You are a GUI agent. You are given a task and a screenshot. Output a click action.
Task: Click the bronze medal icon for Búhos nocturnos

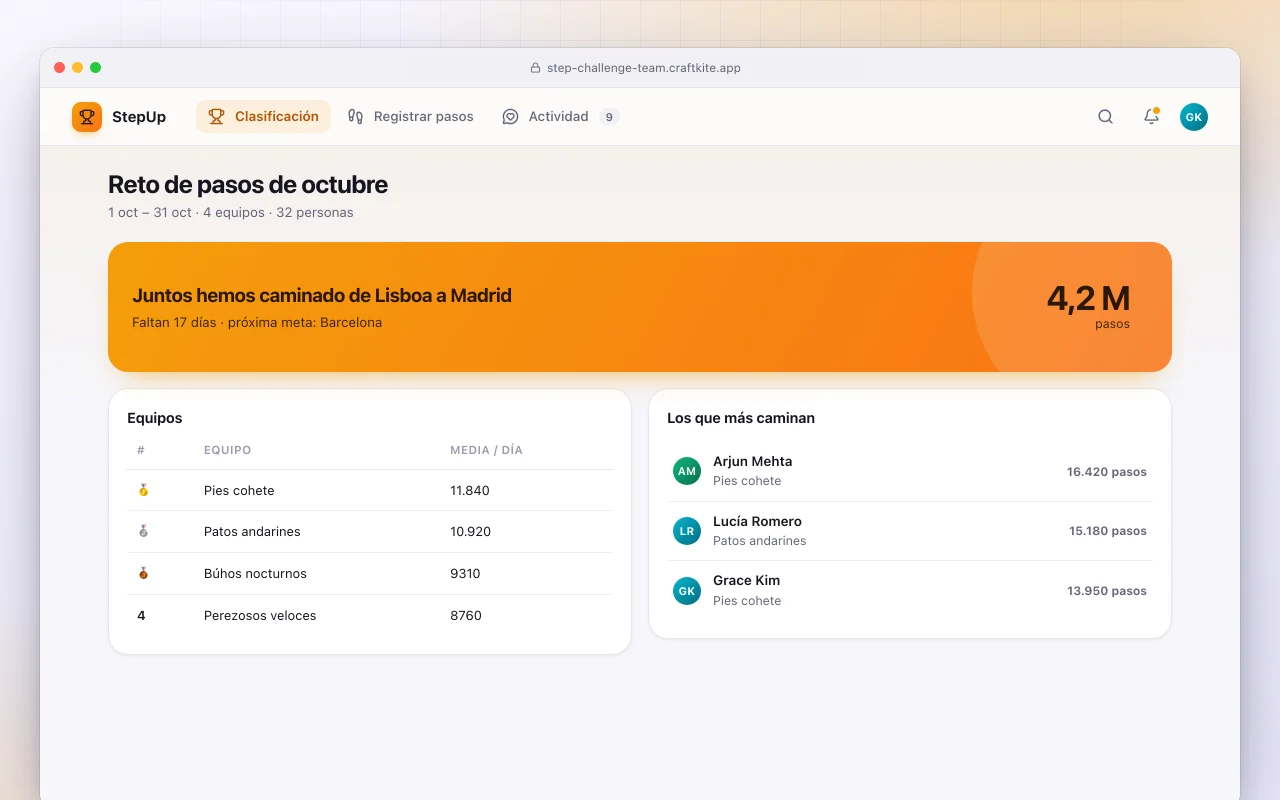click(x=143, y=573)
